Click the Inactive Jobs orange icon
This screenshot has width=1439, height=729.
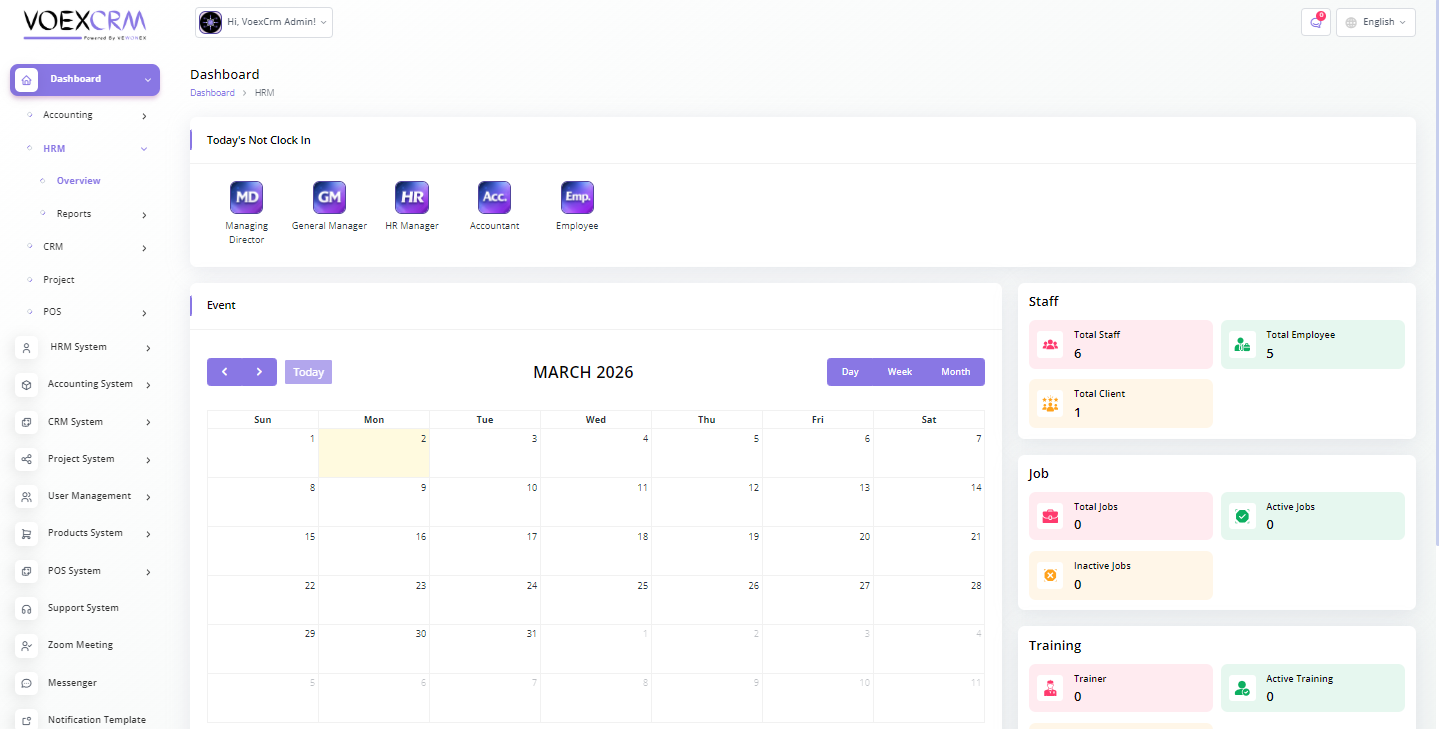tap(1050, 576)
